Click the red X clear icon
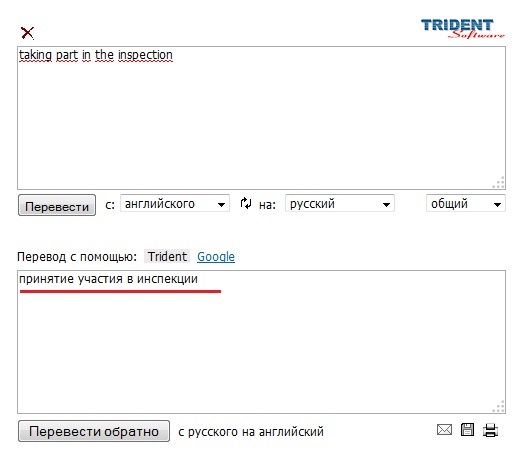This screenshot has height=471, width=532. click(x=27, y=33)
